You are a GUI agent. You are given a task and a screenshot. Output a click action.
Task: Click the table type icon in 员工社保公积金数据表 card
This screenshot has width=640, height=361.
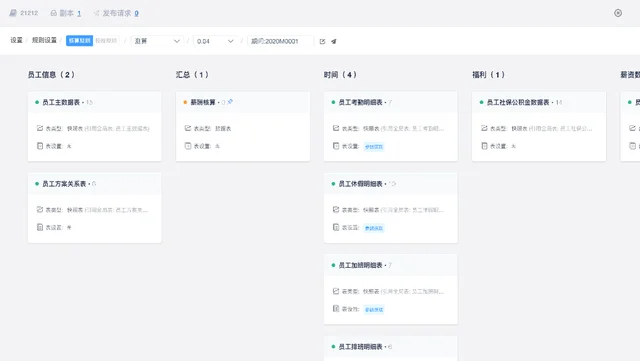coord(484,128)
